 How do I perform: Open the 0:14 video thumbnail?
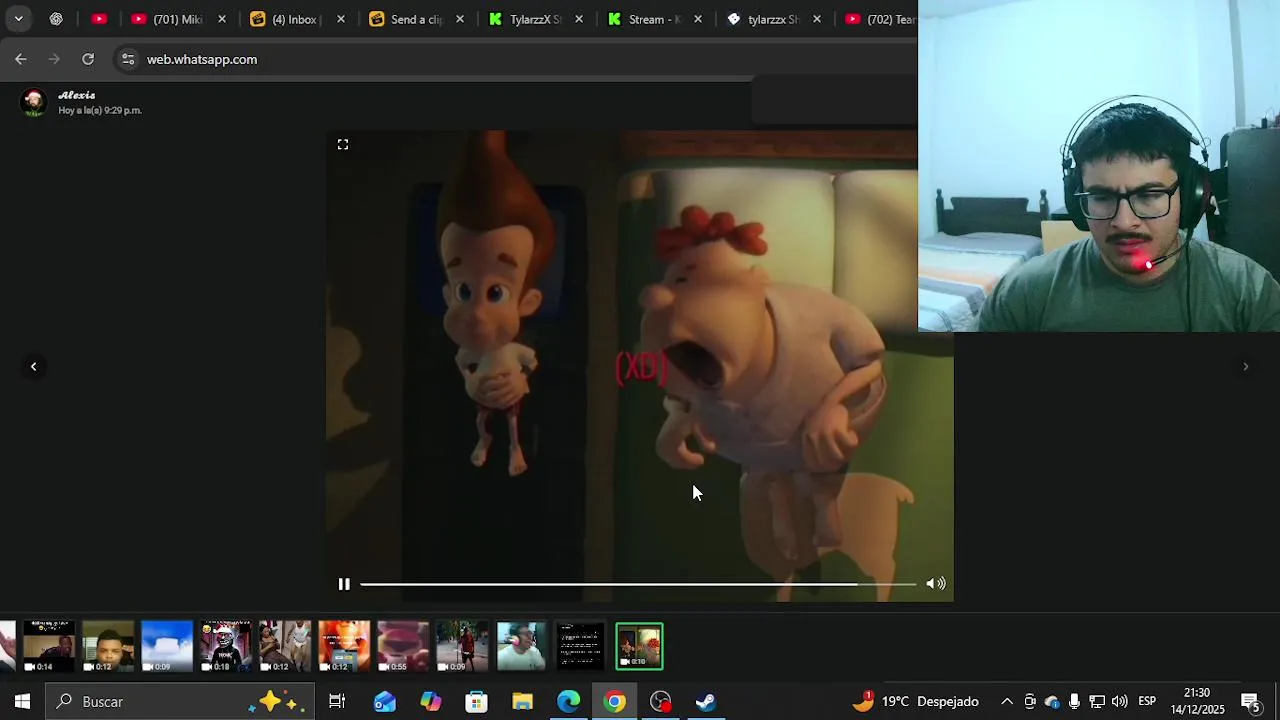point(49,647)
